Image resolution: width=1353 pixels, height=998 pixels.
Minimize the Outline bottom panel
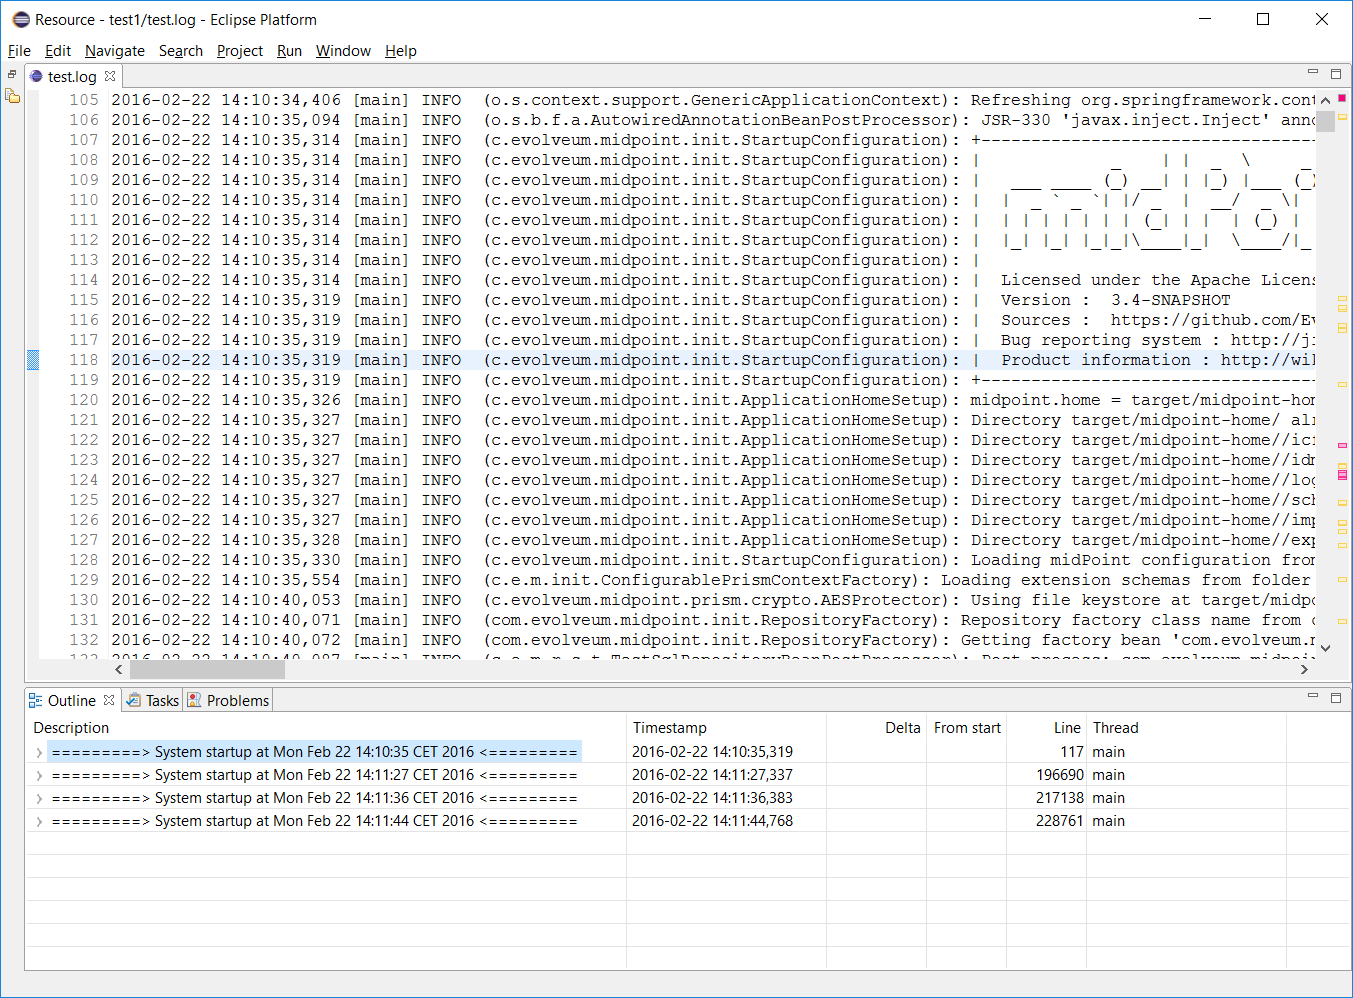coord(1313,697)
